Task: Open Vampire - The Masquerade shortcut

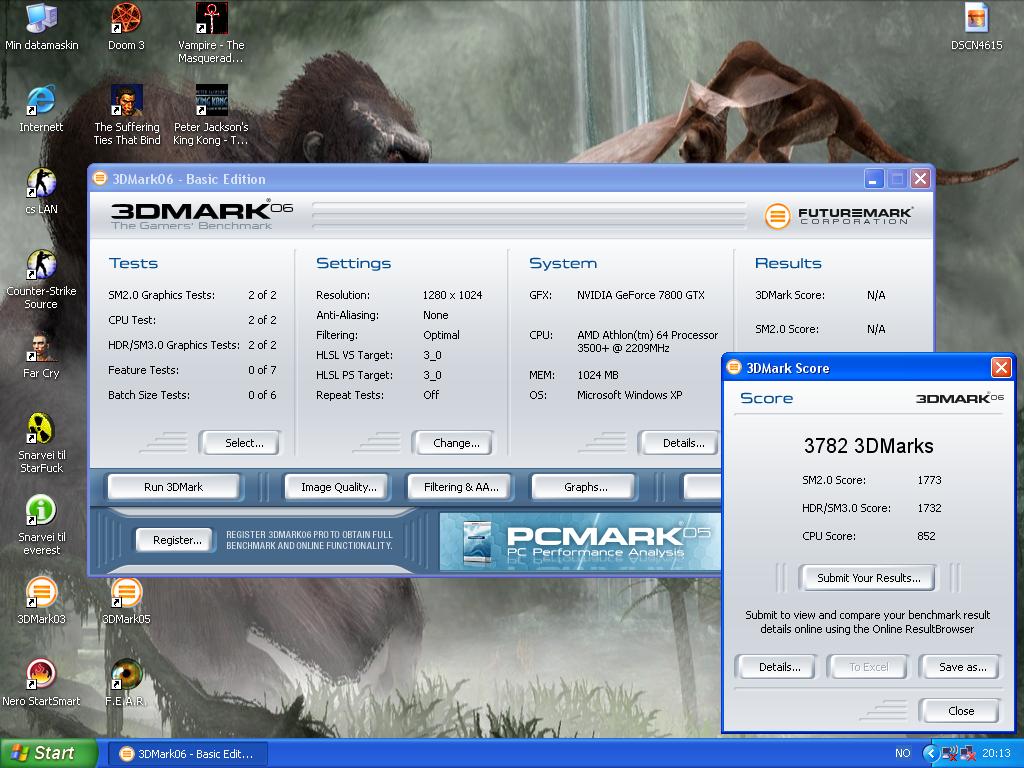Action: (x=211, y=33)
